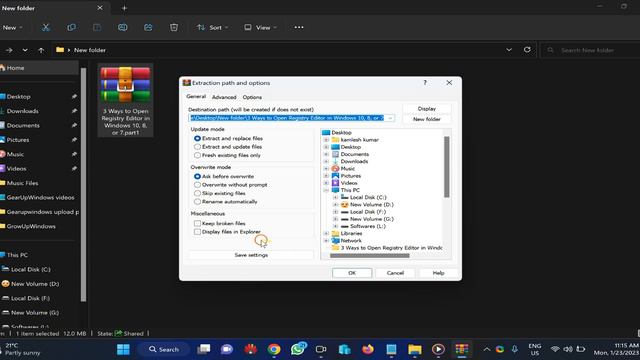Open Firefox from the taskbar
The image size is (640, 360).
[x=368, y=349]
